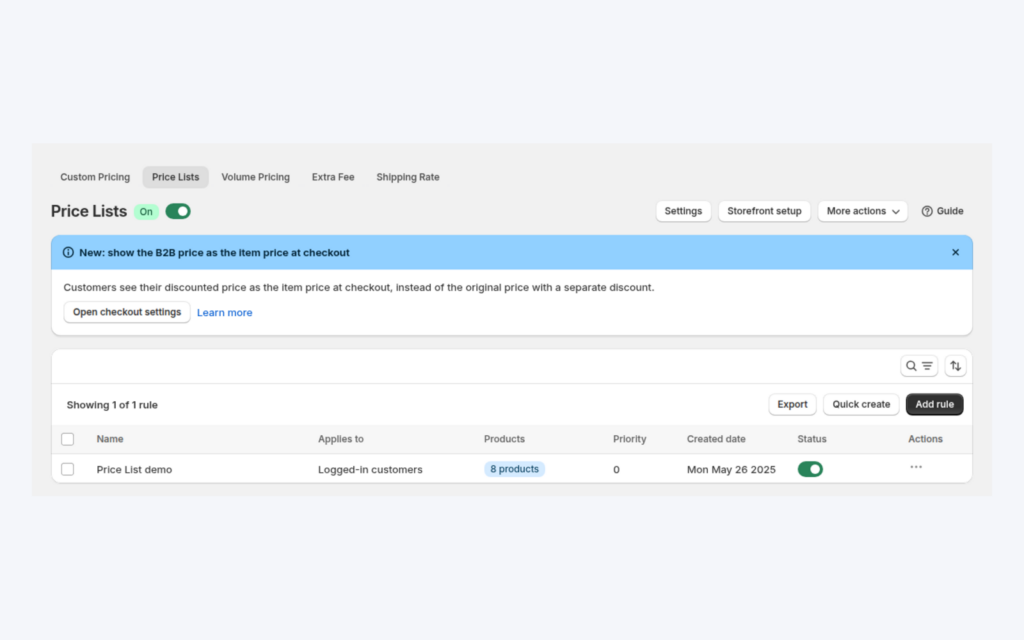
Task: Click the Products column header
Action: tap(504, 439)
